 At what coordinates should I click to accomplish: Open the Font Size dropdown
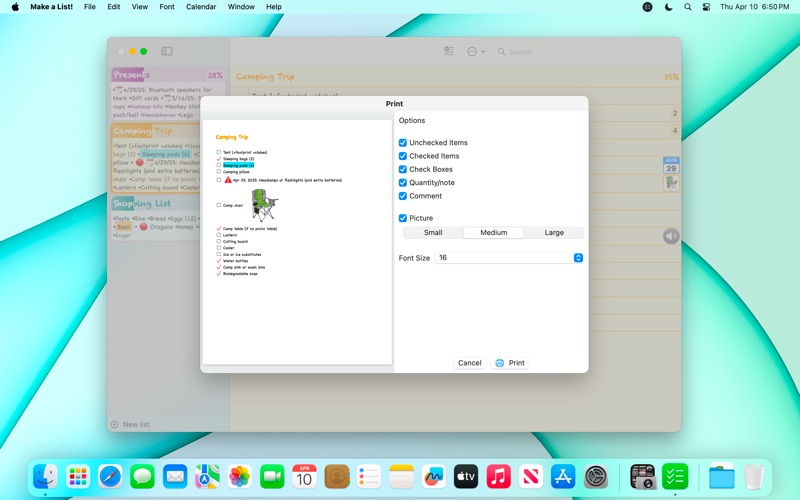pyautogui.click(x=509, y=258)
